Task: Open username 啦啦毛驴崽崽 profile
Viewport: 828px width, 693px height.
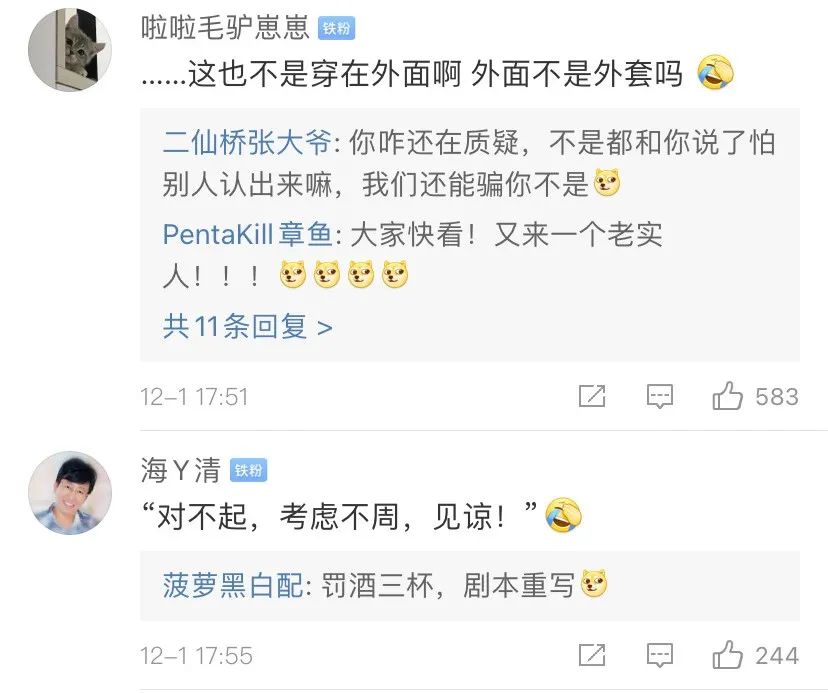Action: [225, 29]
